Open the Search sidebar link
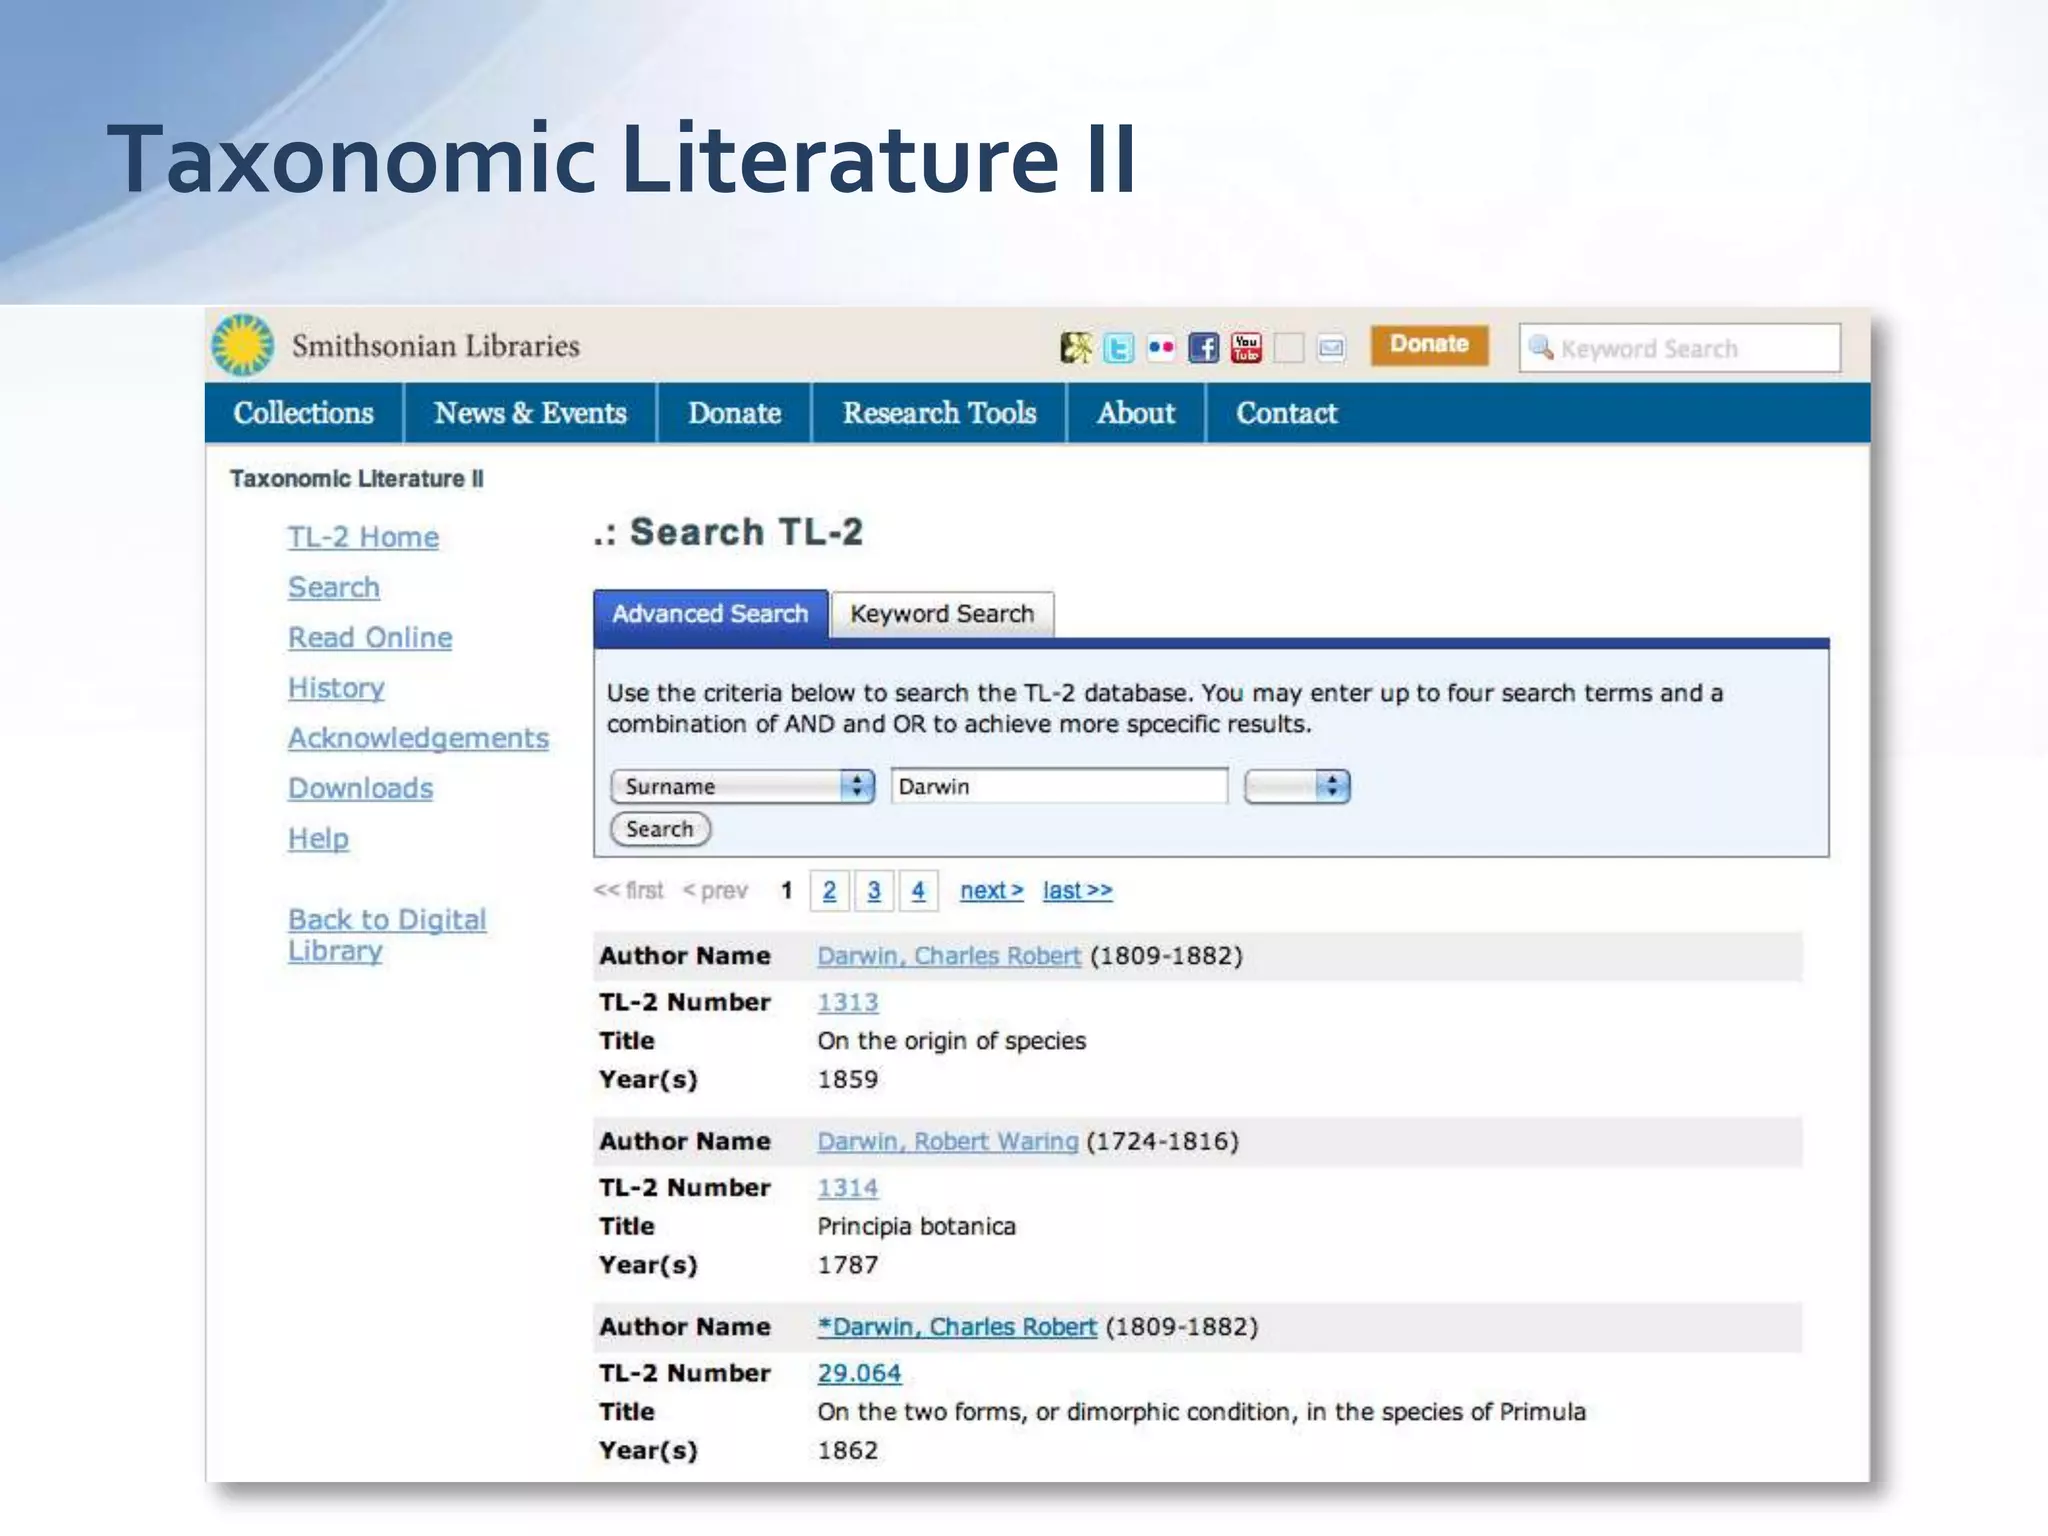2048x1536 pixels. click(334, 587)
